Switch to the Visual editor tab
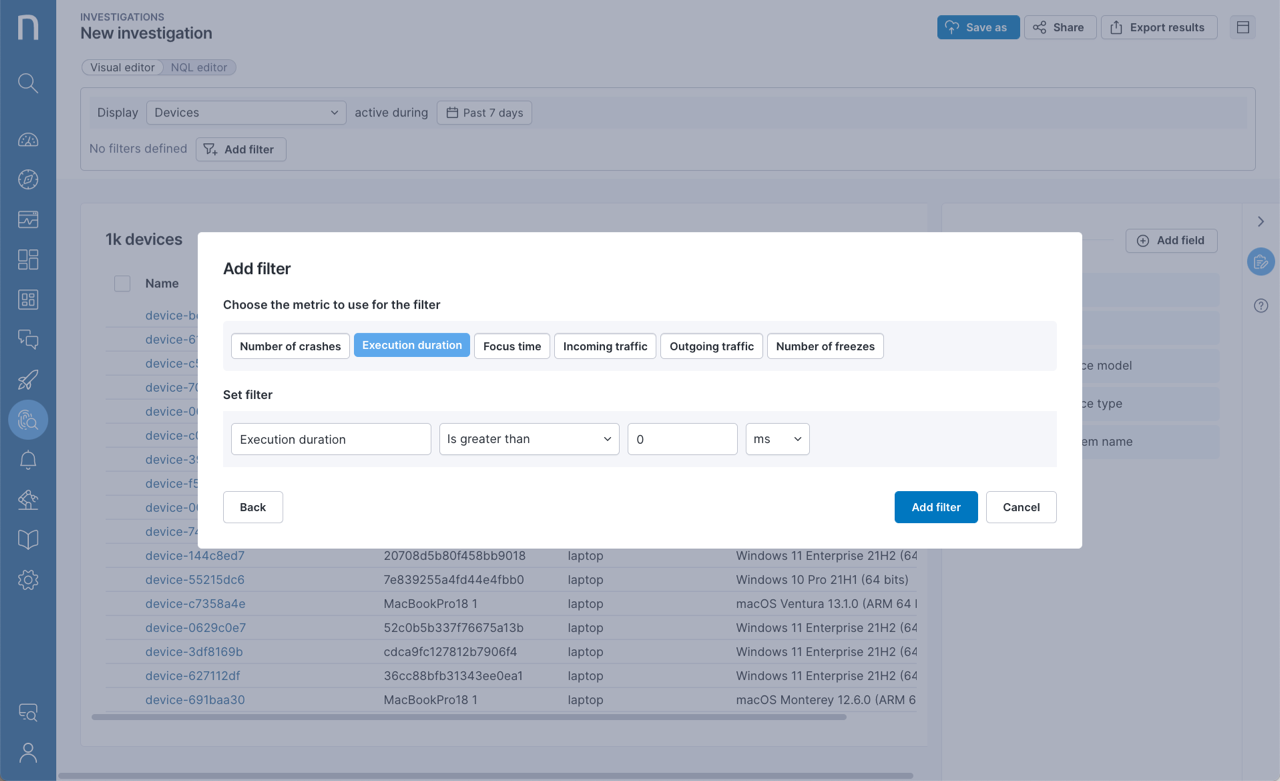 [122, 67]
